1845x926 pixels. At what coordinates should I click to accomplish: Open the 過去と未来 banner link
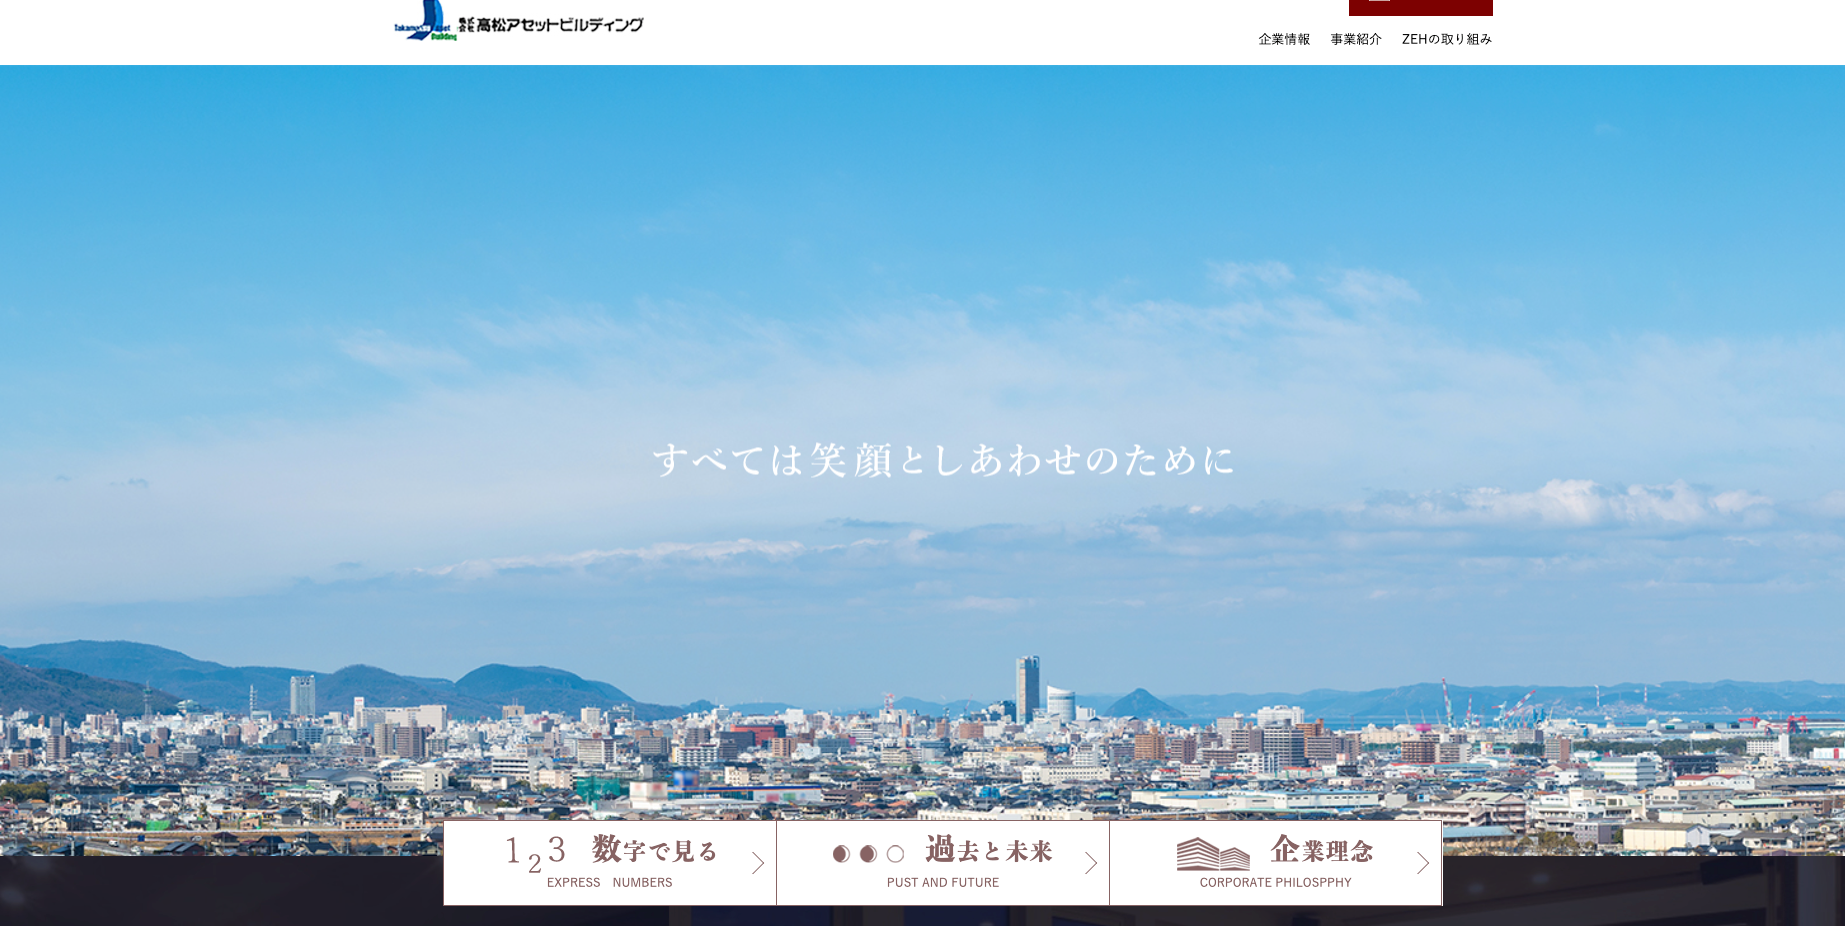click(x=943, y=863)
